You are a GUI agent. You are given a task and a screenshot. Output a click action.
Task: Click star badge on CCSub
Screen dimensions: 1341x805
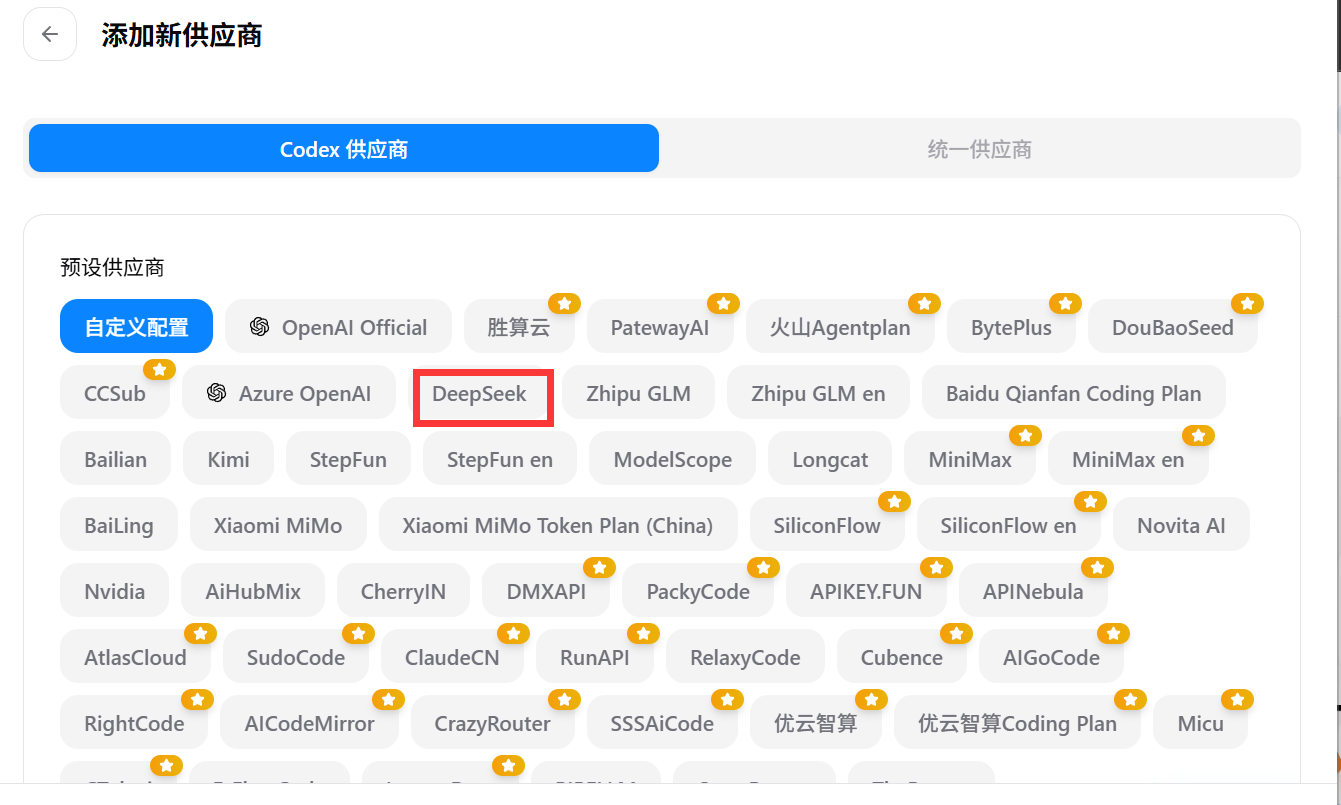pos(159,369)
